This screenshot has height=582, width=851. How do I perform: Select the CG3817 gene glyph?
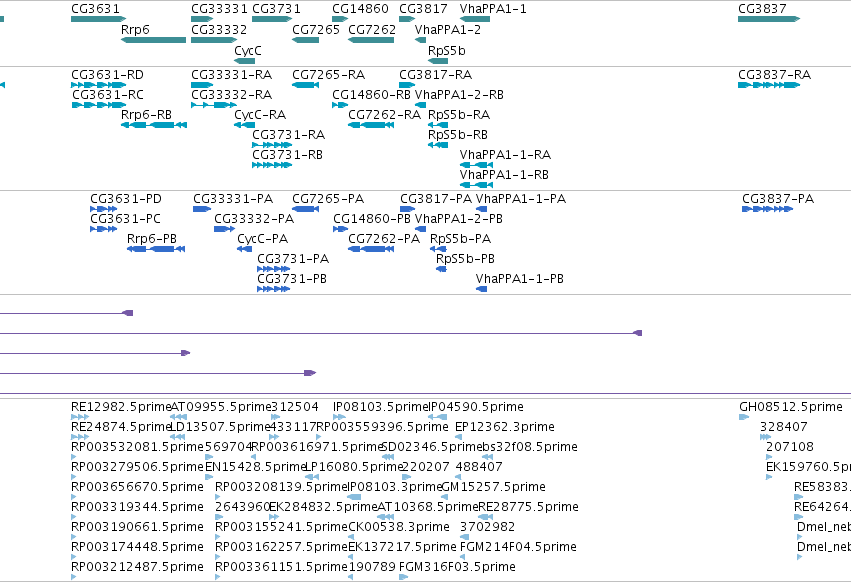(407, 19)
